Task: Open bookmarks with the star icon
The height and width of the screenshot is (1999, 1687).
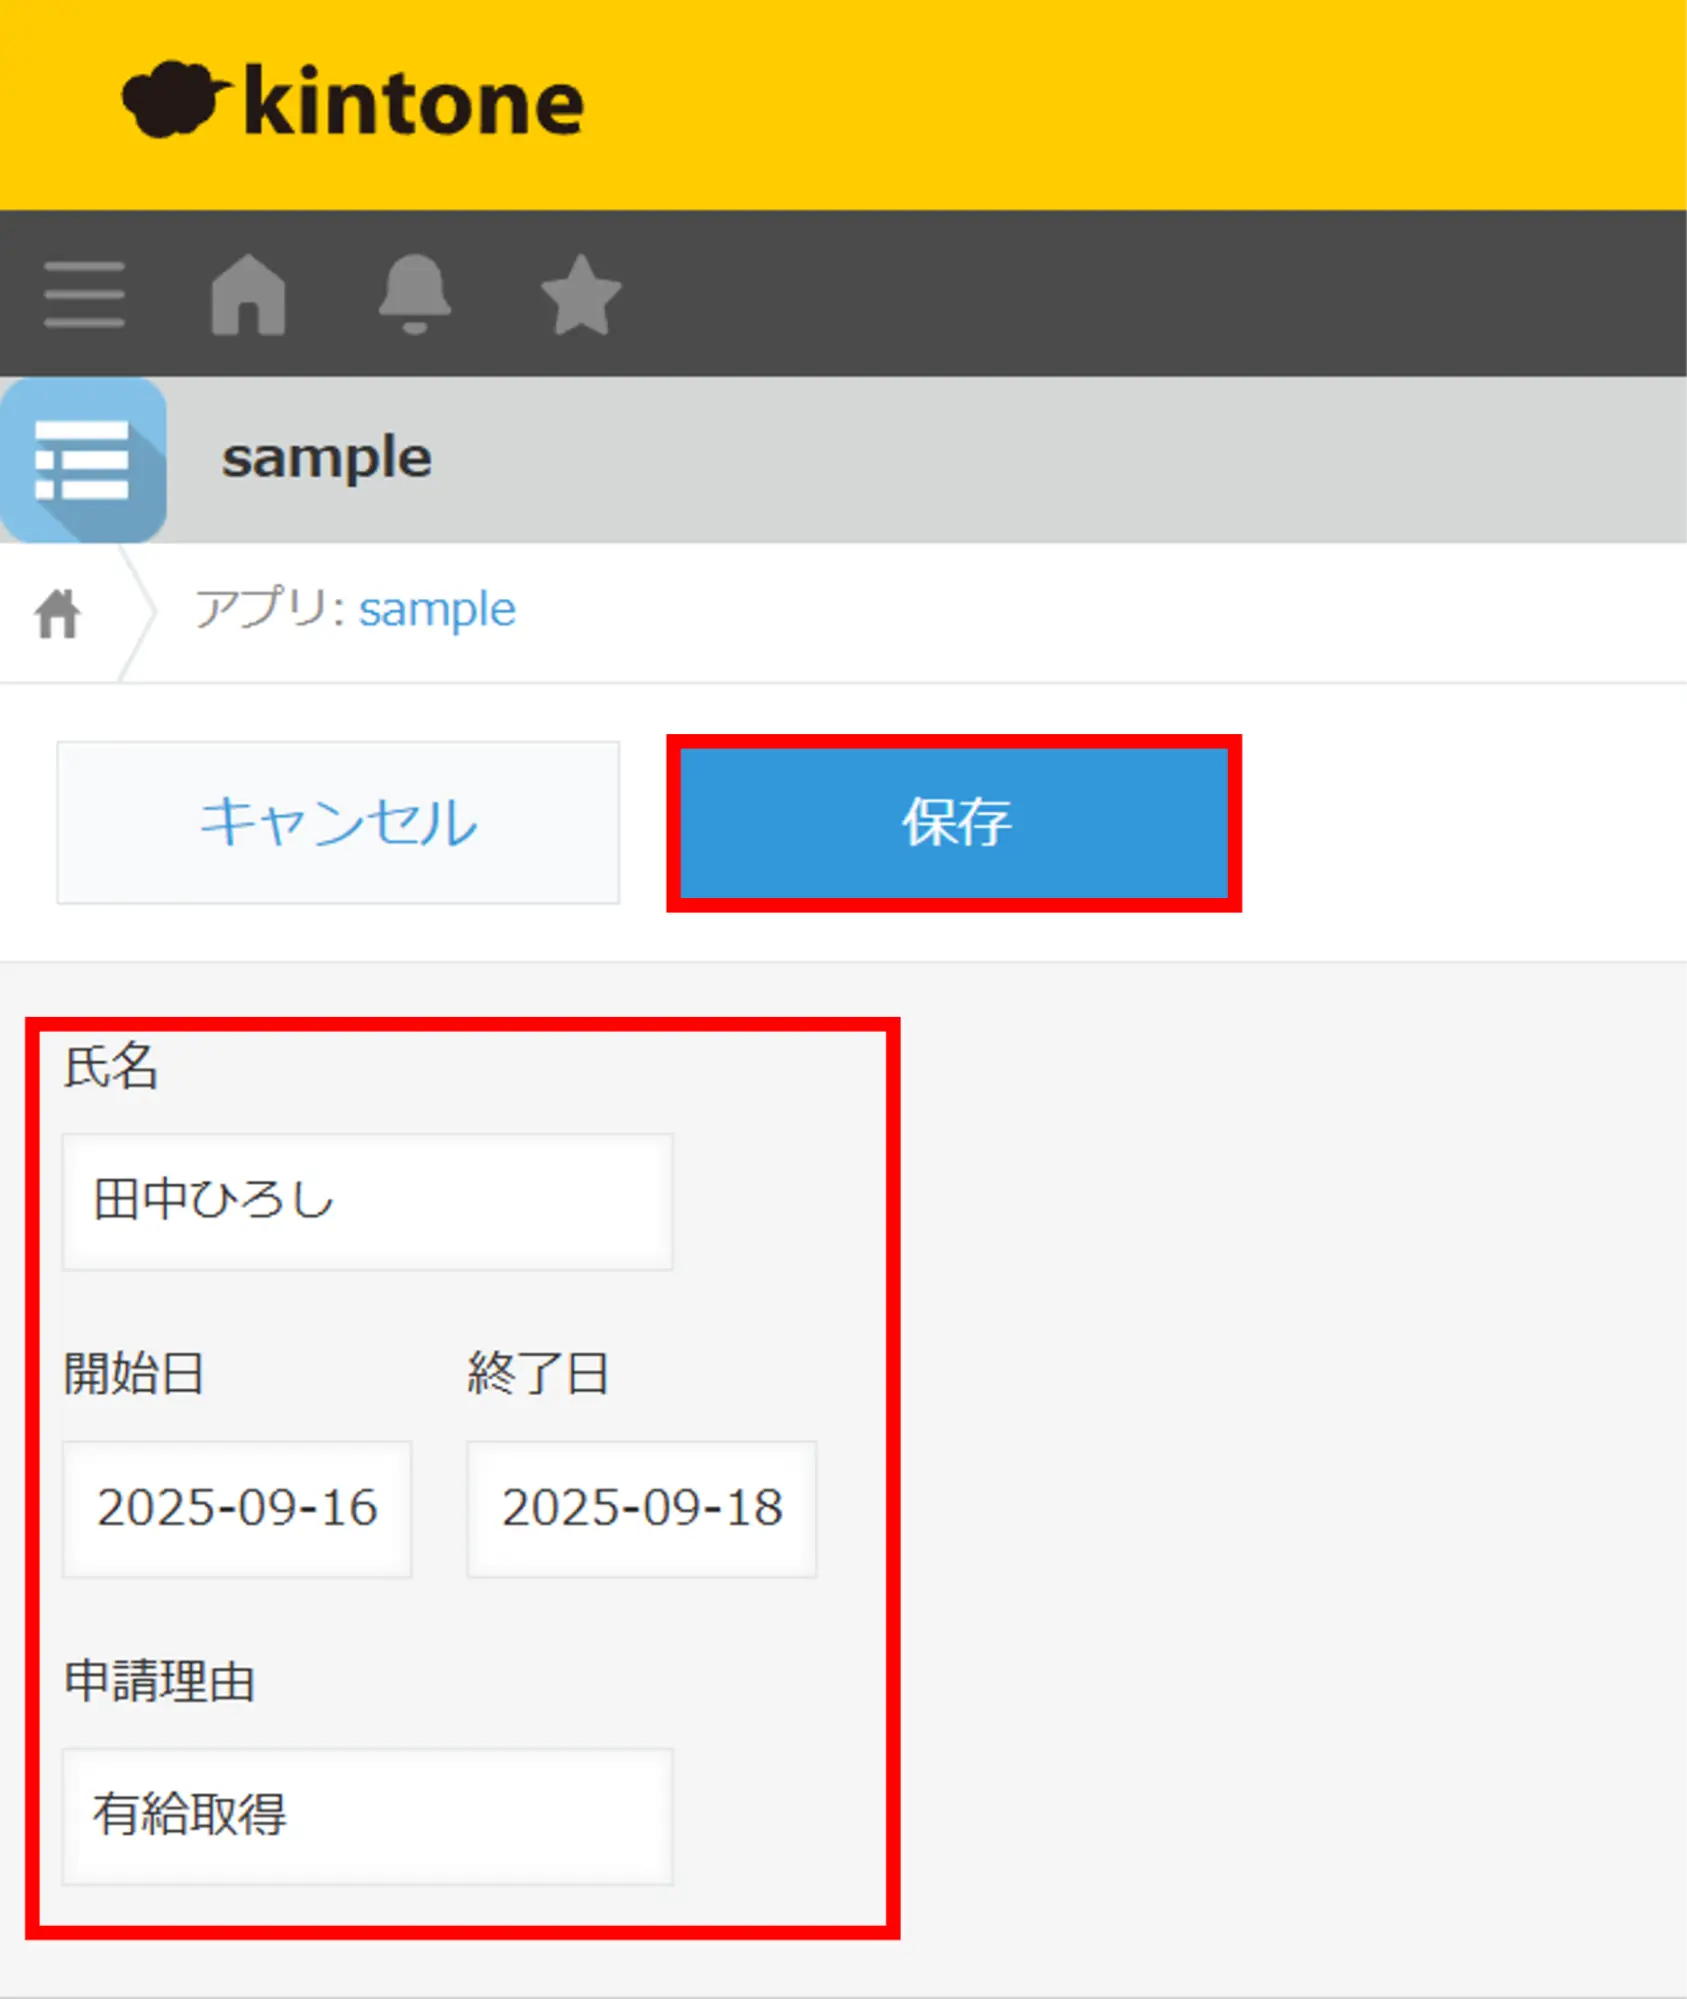Action: [x=581, y=295]
